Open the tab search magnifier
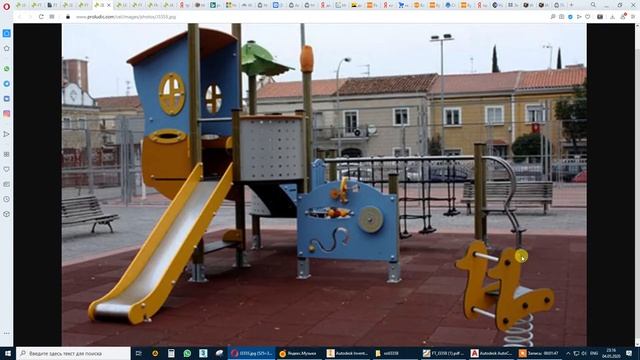The height and width of the screenshot is (360, 640). [x=593, y=5]
